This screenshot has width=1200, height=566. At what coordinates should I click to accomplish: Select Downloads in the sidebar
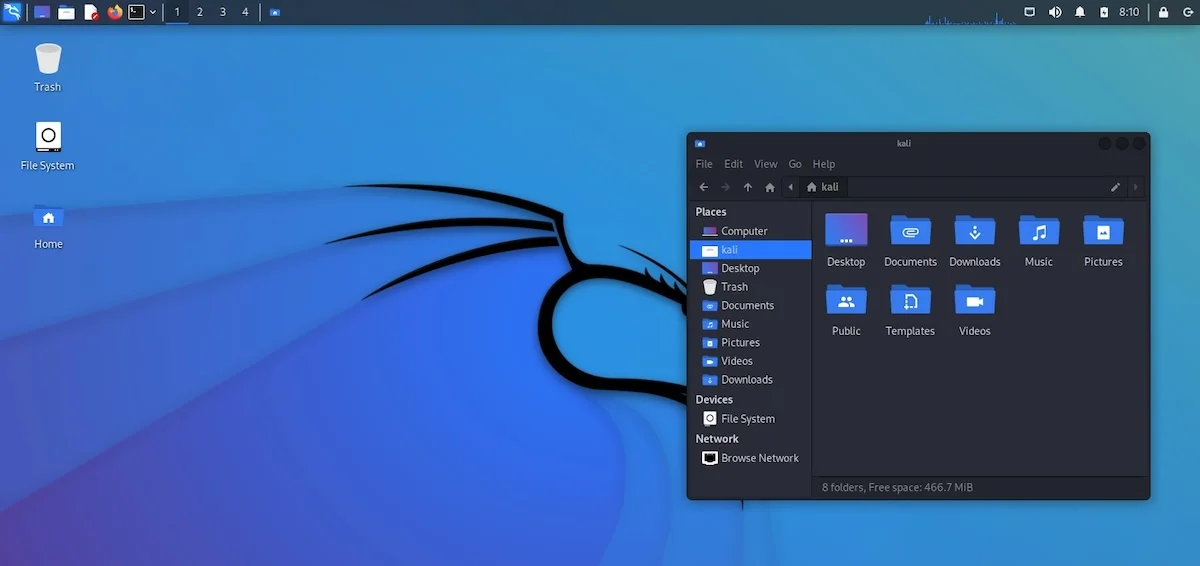(750, 380)
